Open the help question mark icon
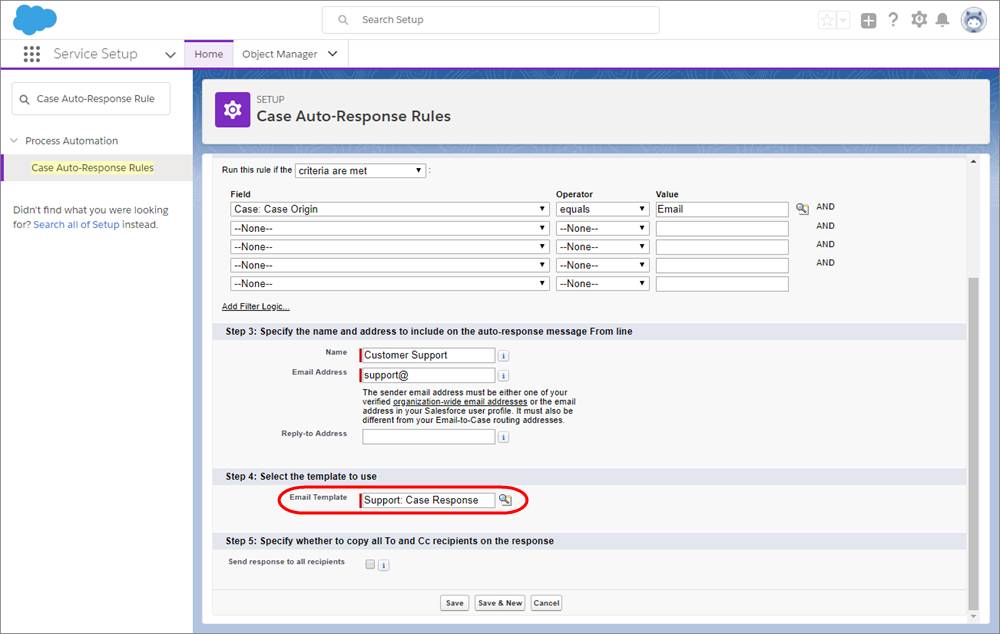Viewport: 1000px width, 634px height. point(893,20)
